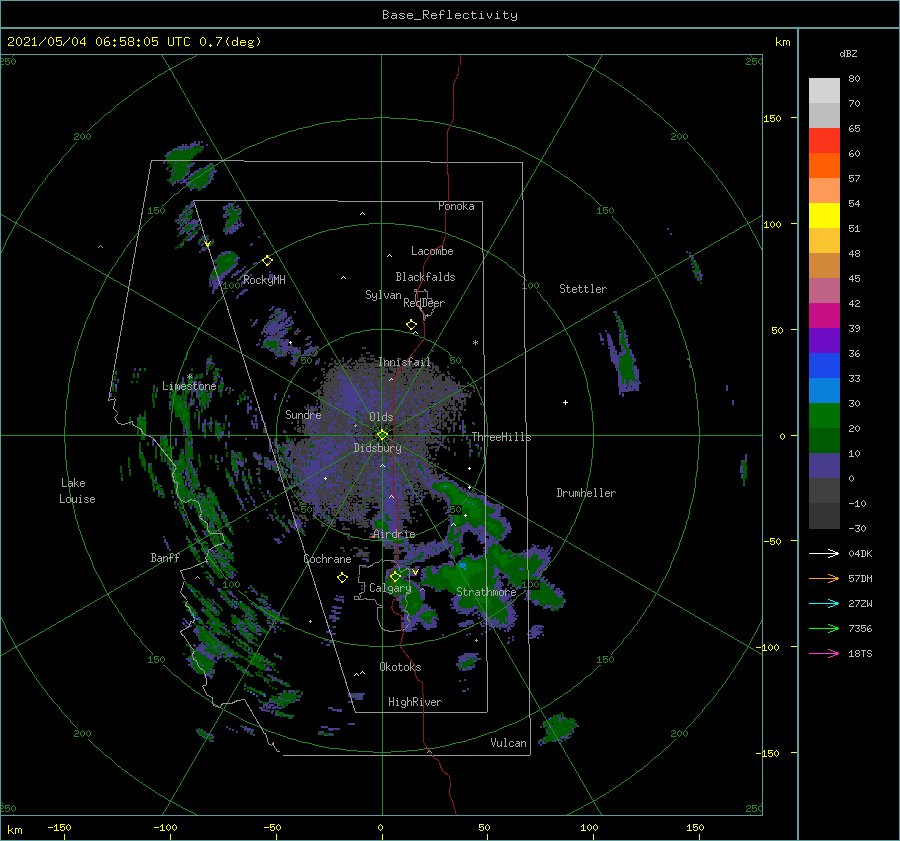Click the Blackfalds city label
The height and width of the screenshot is (841, 900).
pyautogui.click(x=425, y=277)
